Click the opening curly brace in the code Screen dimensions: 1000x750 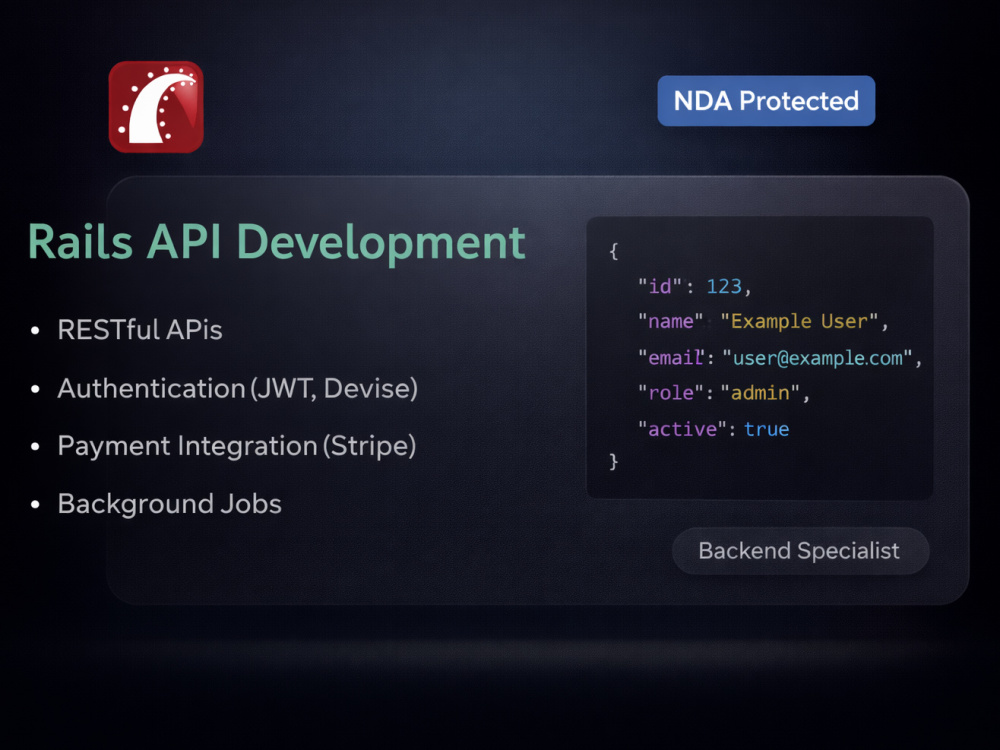(614, 251)
